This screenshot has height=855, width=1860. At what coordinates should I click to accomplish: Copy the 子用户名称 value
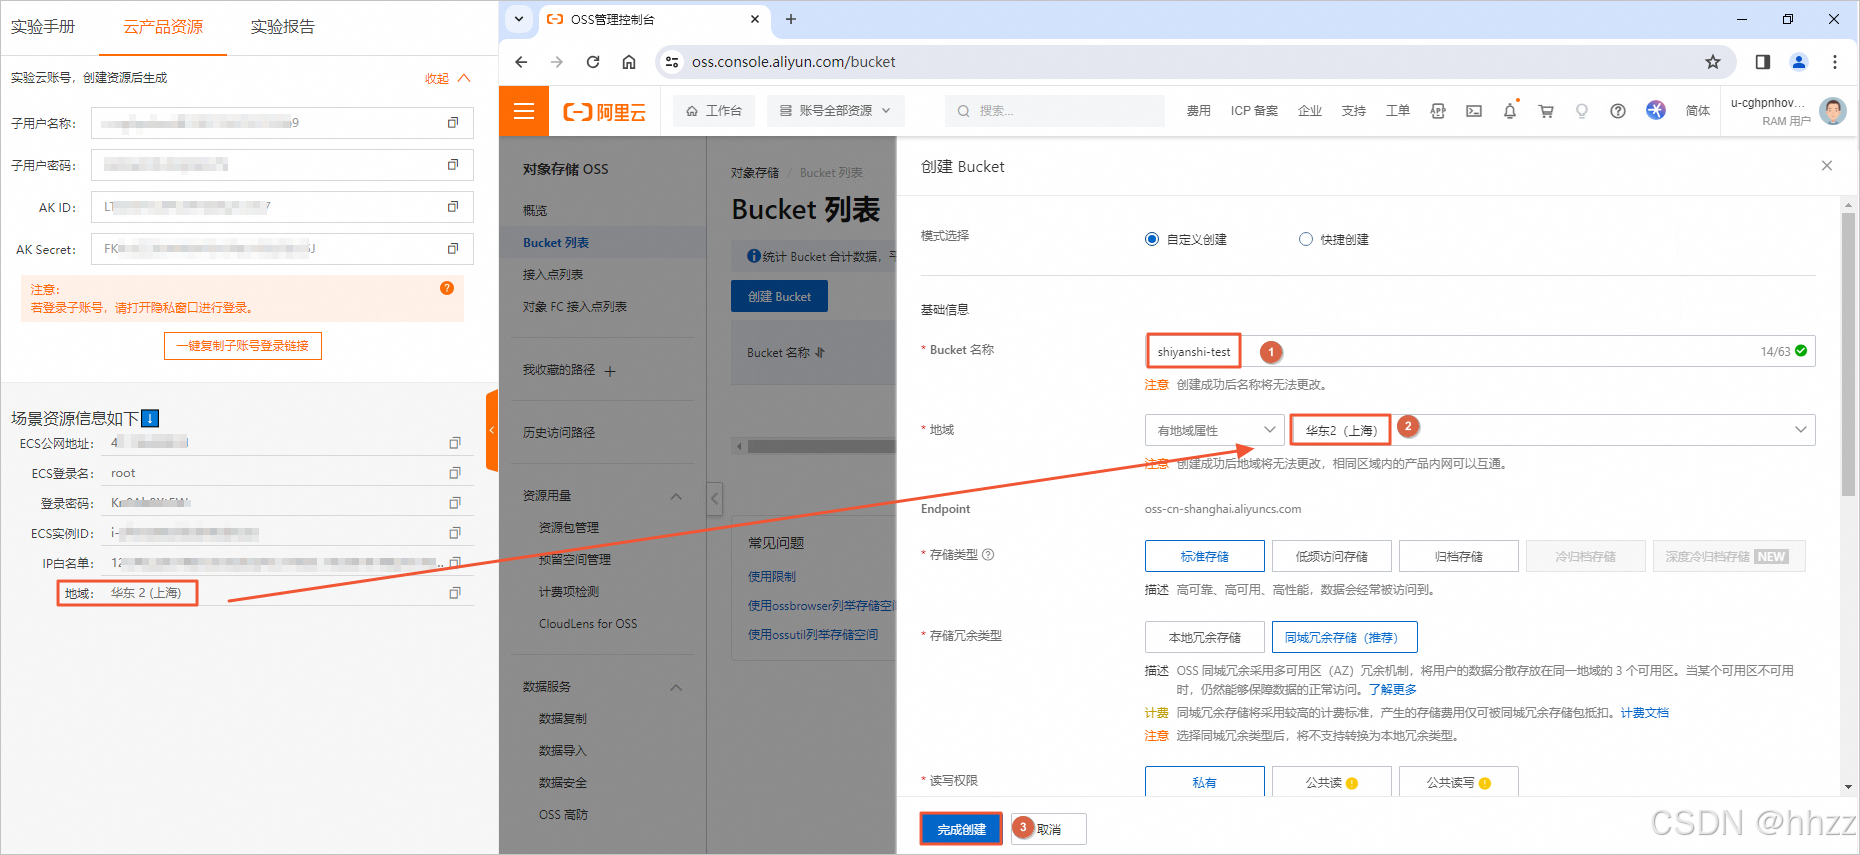[x=453, y=123]
